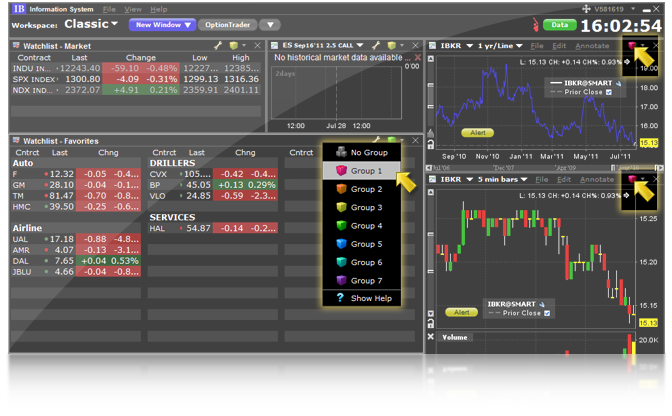Click crosshair icon after CH% in 1 yr chart
This screenshot has width=672, height=416.
[x=627, y=62]
